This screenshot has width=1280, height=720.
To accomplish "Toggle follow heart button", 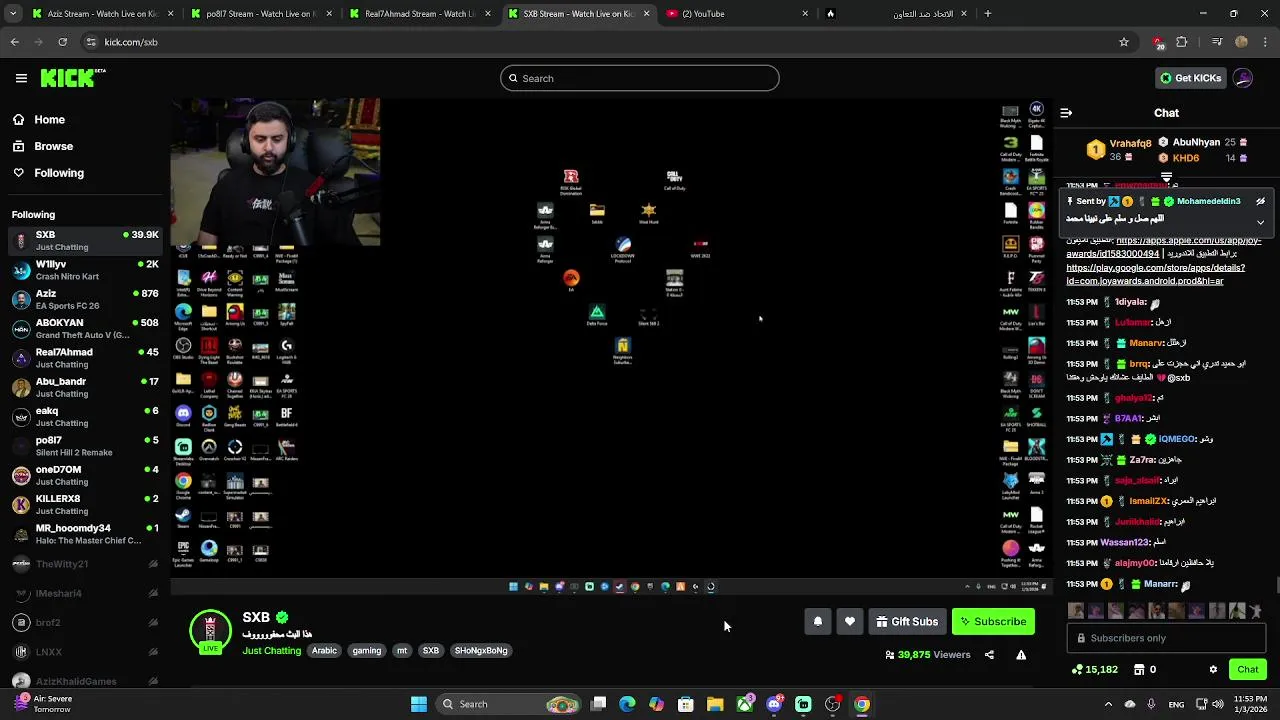I will [849, 622].
